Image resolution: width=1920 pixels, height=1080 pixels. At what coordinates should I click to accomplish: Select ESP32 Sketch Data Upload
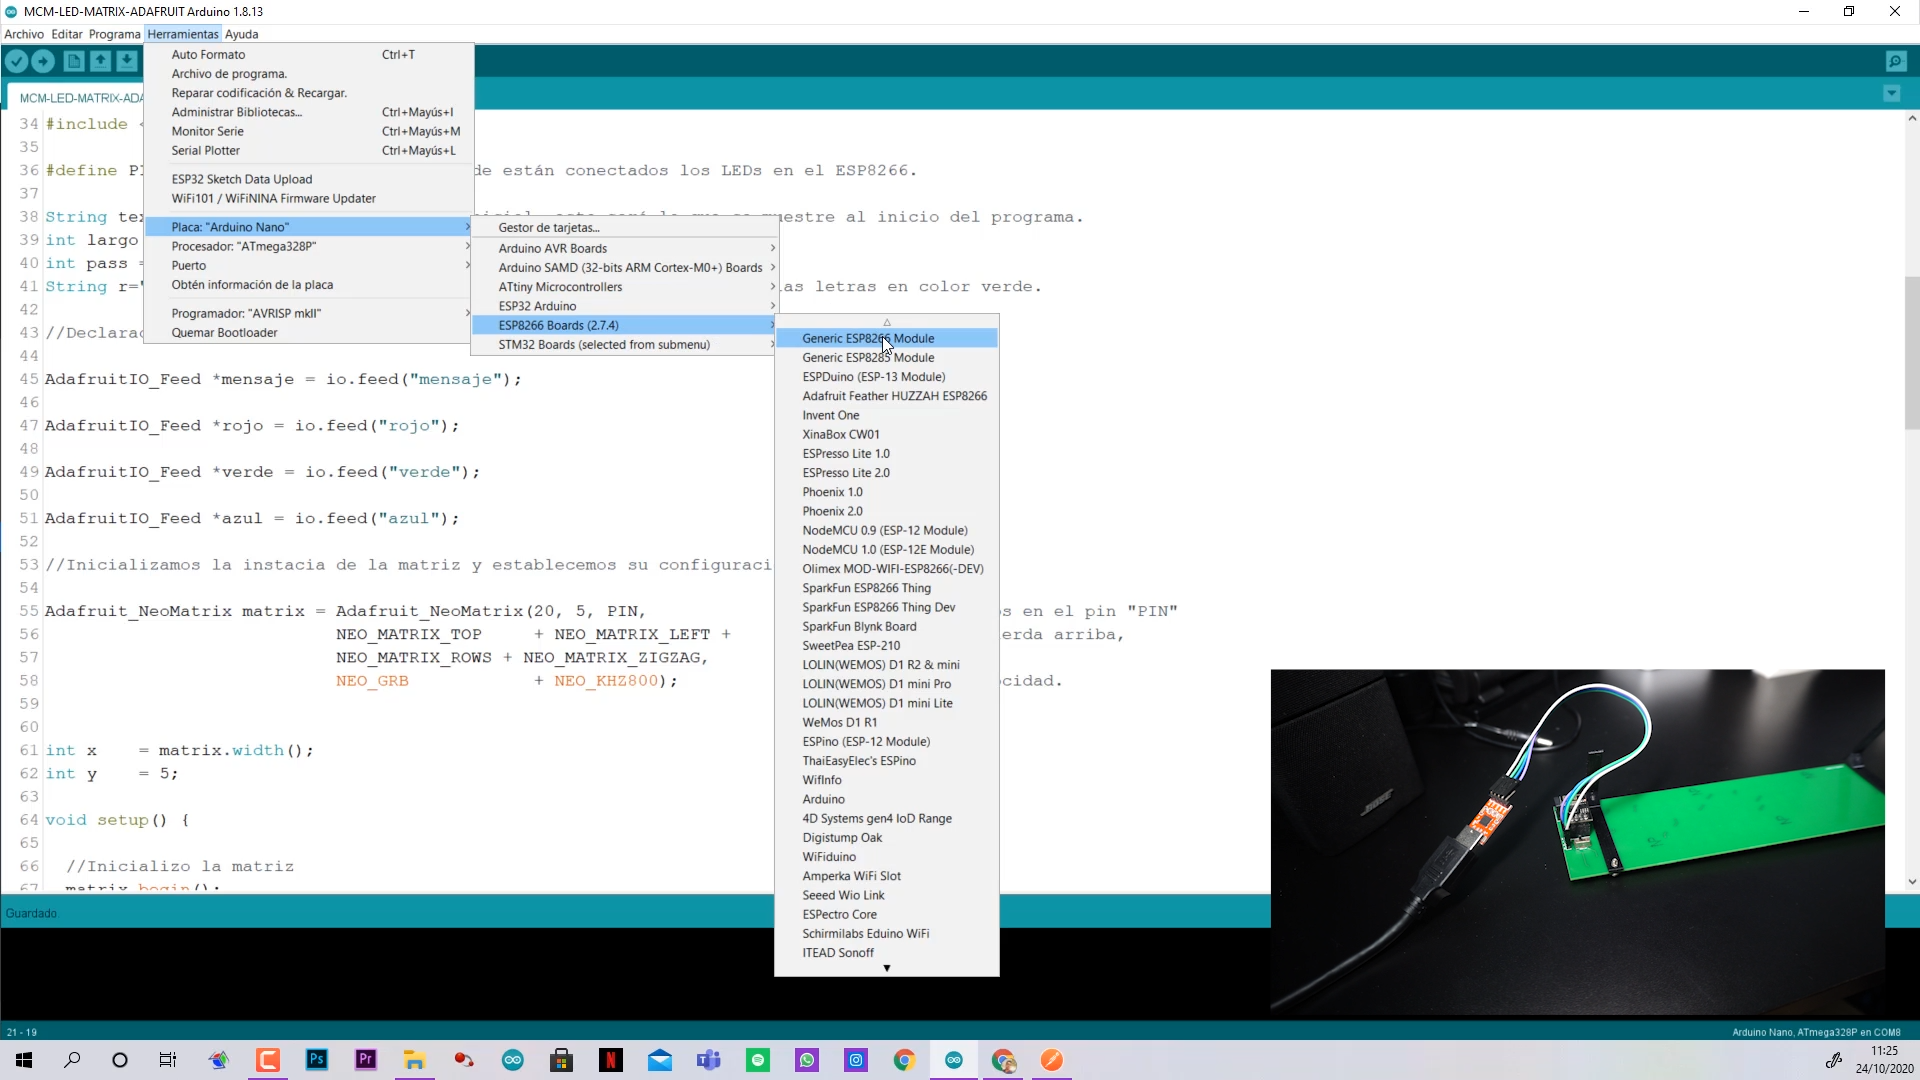(x=309, y=179)
